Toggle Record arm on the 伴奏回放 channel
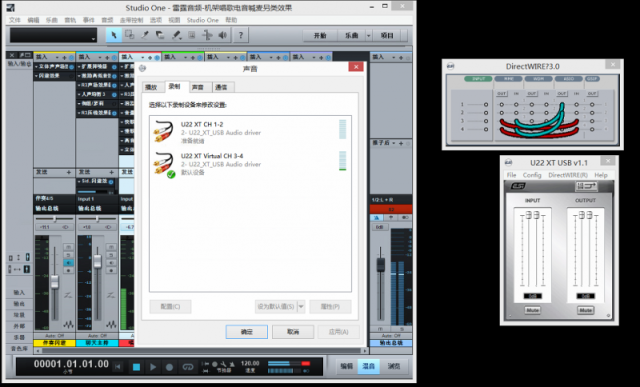Screen dimensions: 640x387 tap(68, 271)
